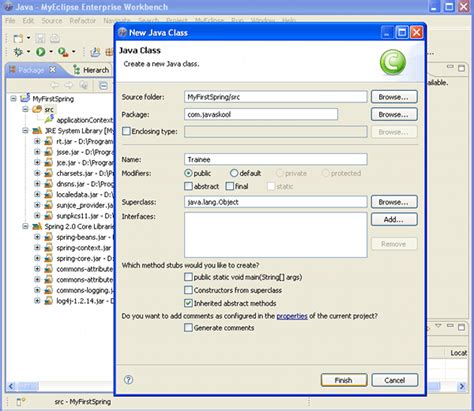Collapse the JRE System Library node

tap(25, 130)
